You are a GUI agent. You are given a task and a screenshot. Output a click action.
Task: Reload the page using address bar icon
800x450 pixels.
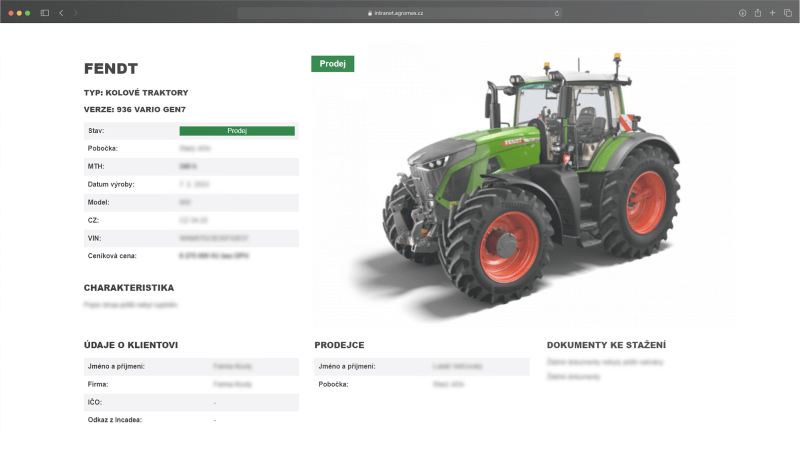(x=557, y=13)
